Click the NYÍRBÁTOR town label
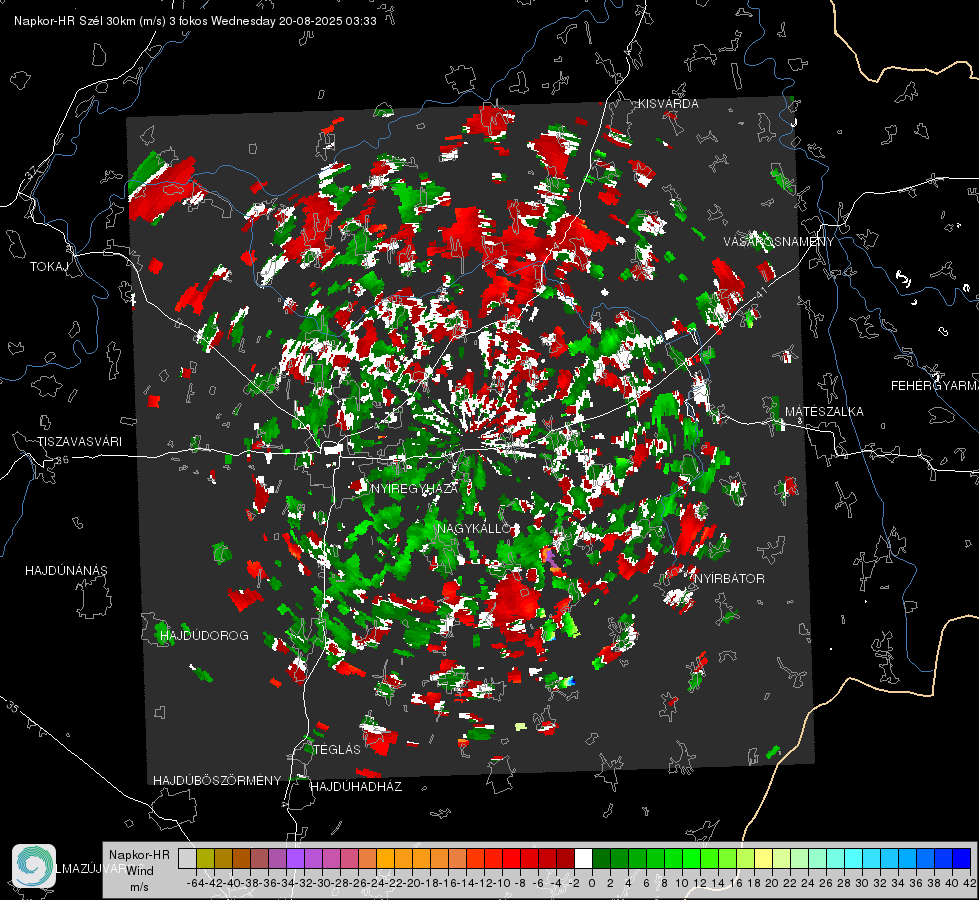The image size is (979, 900). pyautogui.click(x=729, y=579)
